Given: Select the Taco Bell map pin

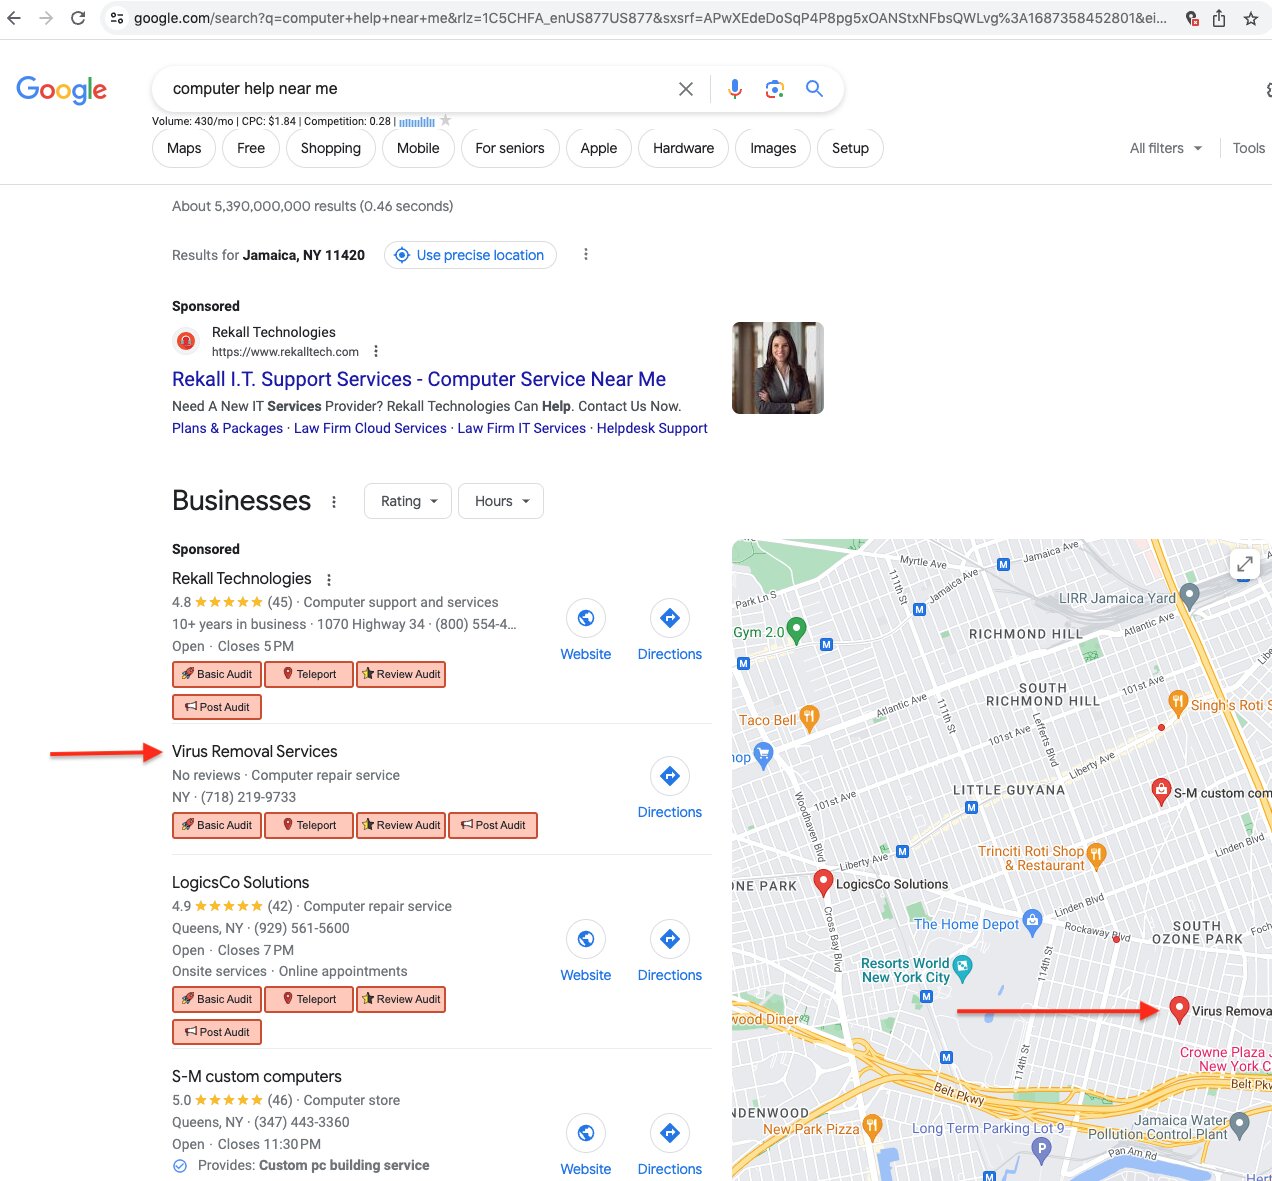Looking at the screenshot, I should click(809, 718).
